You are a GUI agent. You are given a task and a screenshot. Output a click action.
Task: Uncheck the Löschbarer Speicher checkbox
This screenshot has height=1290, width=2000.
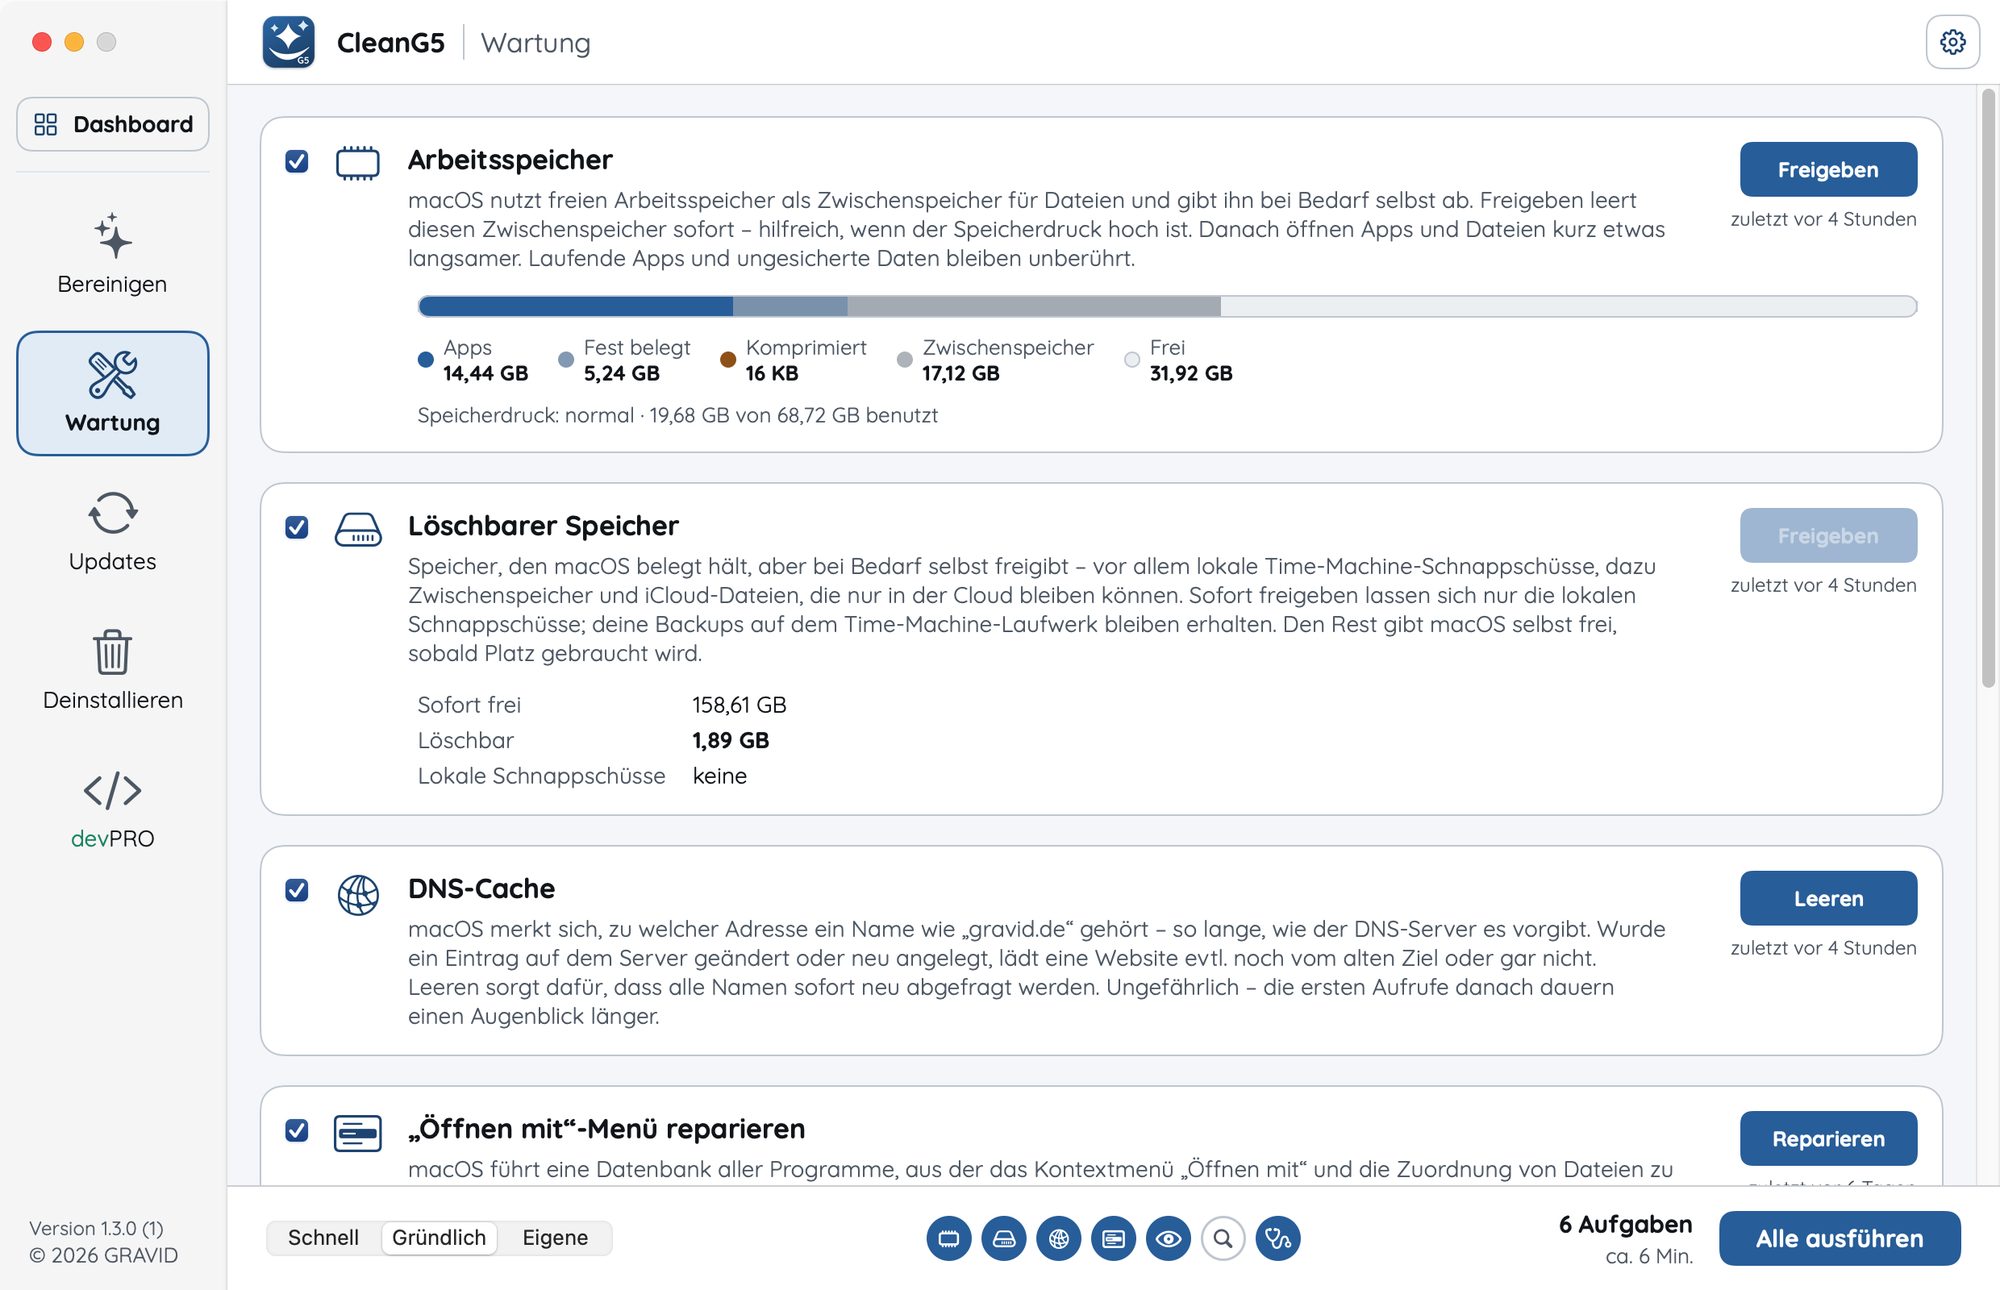tap(297, 527)
